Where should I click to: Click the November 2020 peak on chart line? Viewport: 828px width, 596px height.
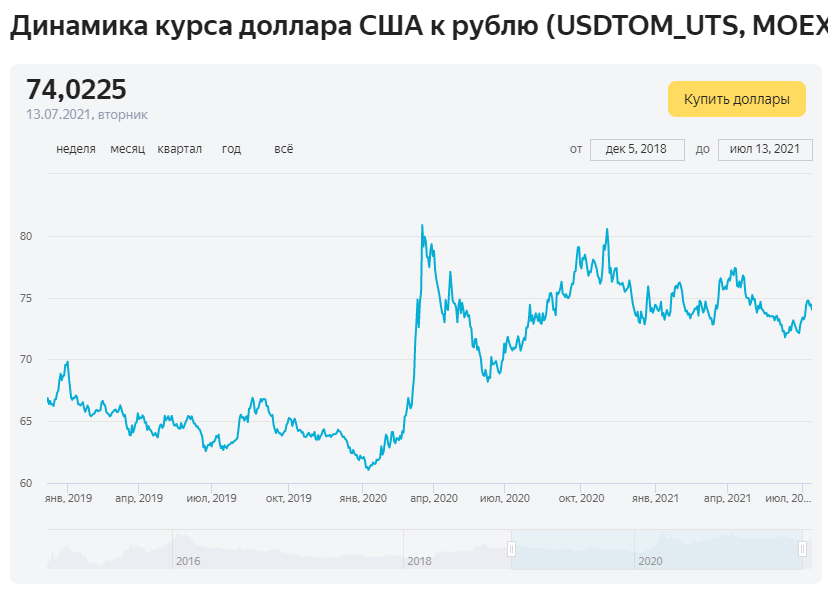pyautogui.click(x=607, y=229)
